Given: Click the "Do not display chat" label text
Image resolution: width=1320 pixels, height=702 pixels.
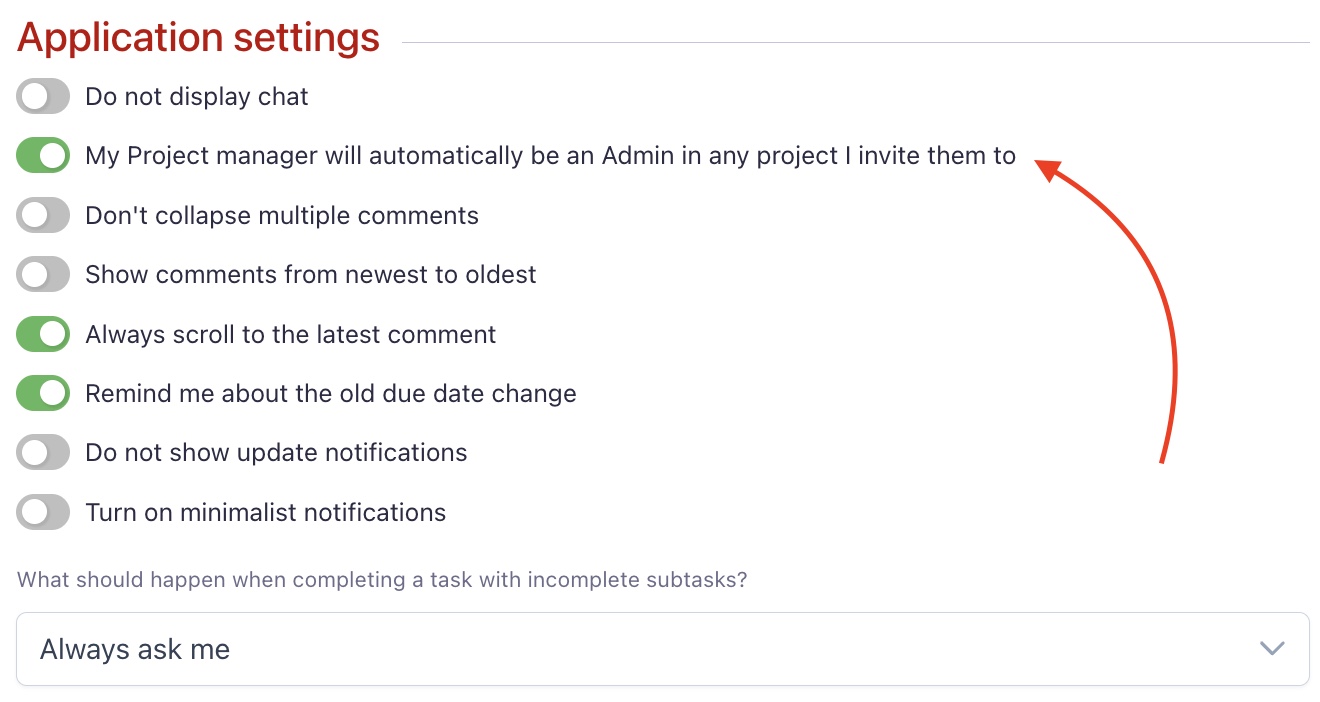Looking at the screenshot, I should pos(197,97).
